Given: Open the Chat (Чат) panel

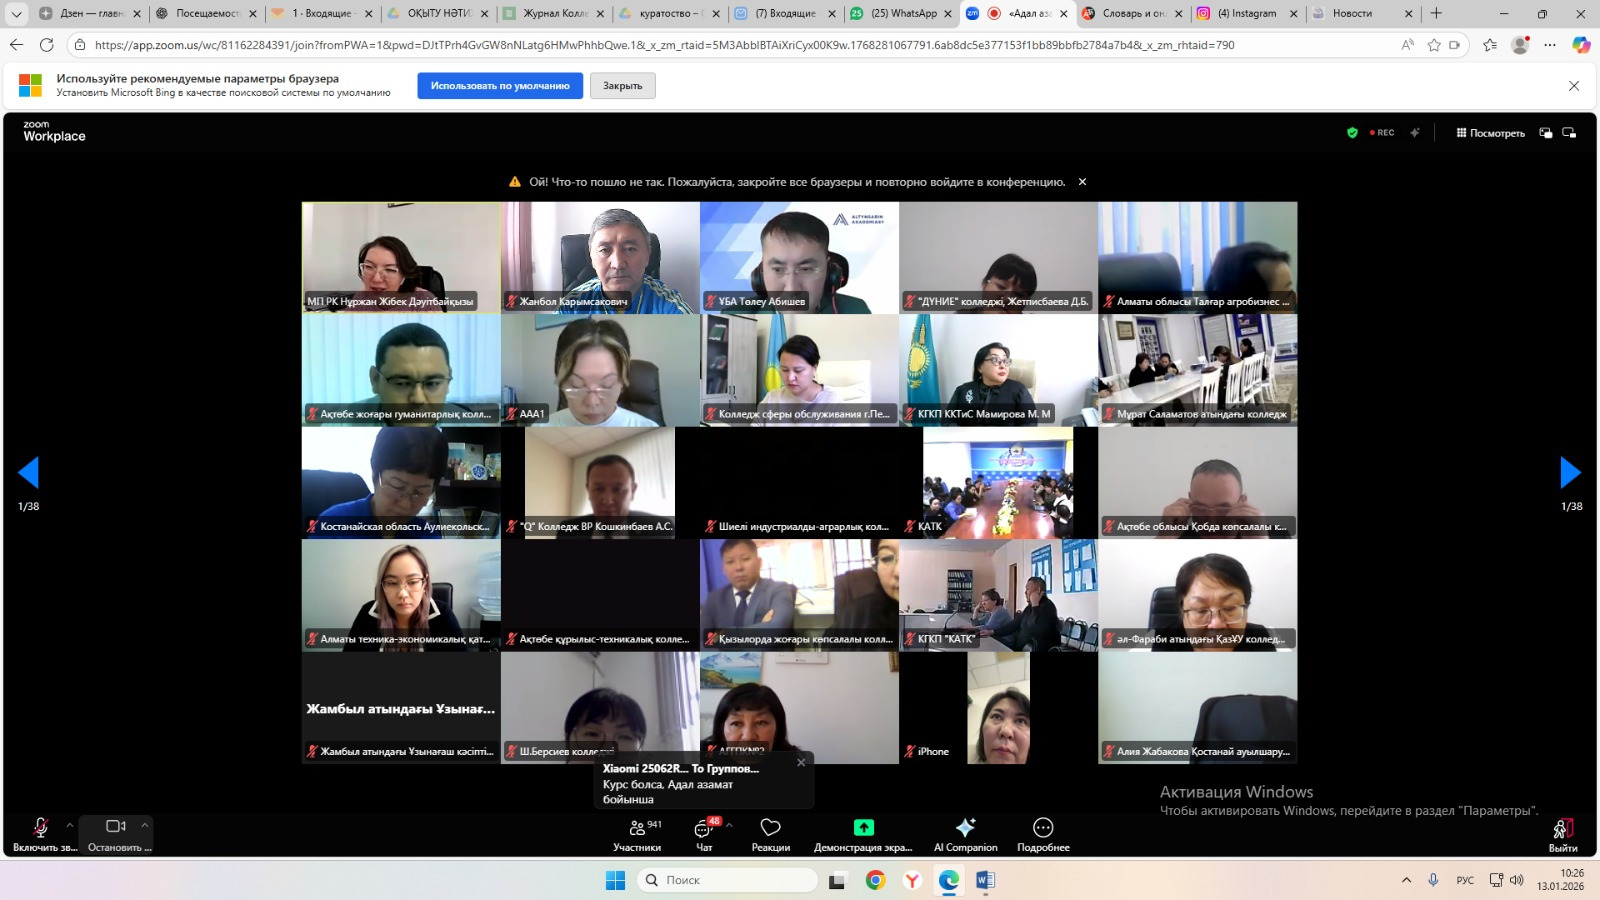Looking at the screenshot, I should pos(704,834).
